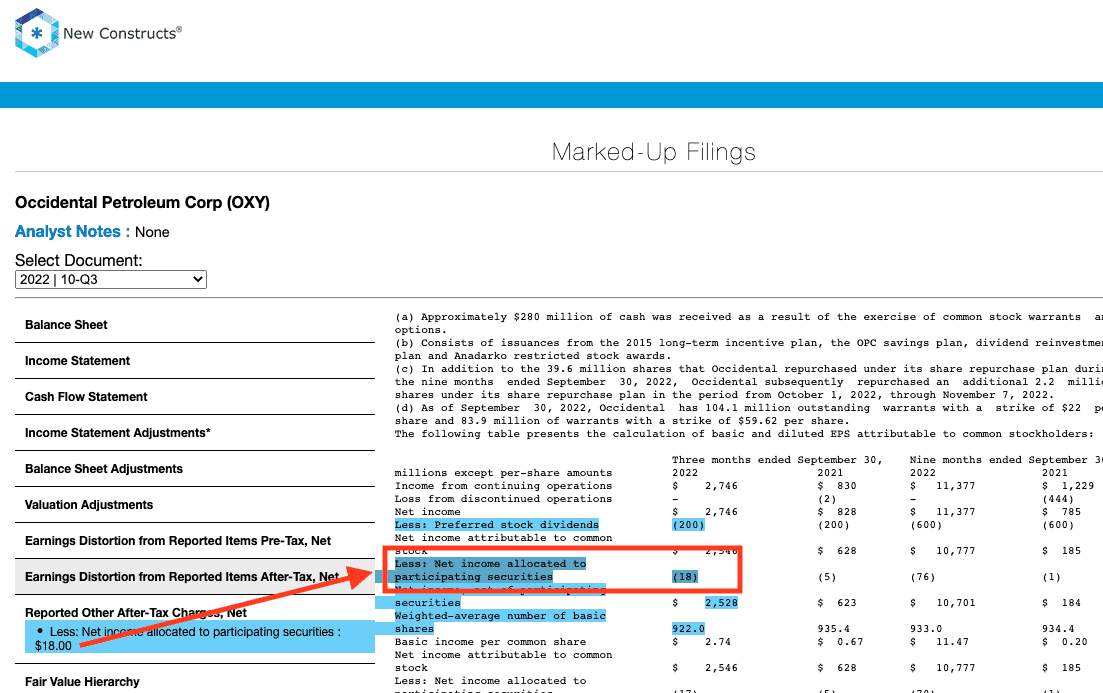Screen dimensions: 1103x693
Task: Click the (444) discontinued operations value
Action: click(1058, 499)
